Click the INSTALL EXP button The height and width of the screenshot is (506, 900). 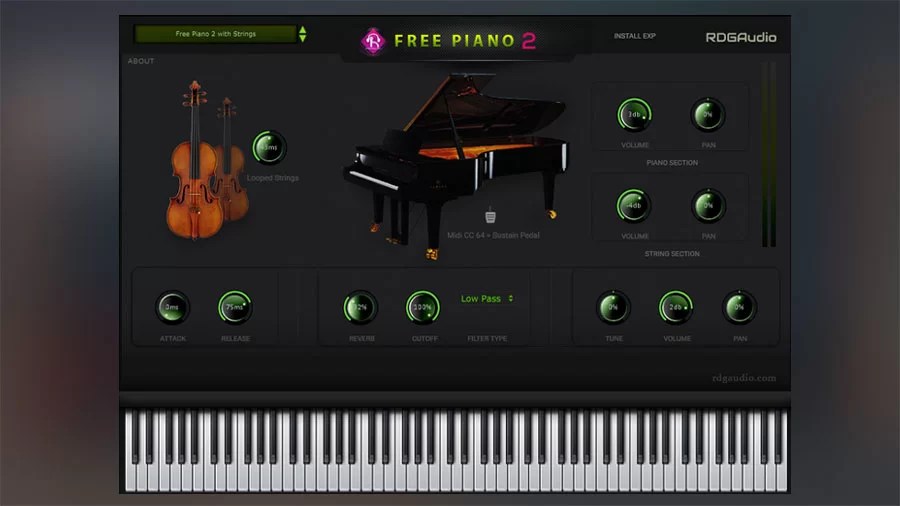[634, 36]
